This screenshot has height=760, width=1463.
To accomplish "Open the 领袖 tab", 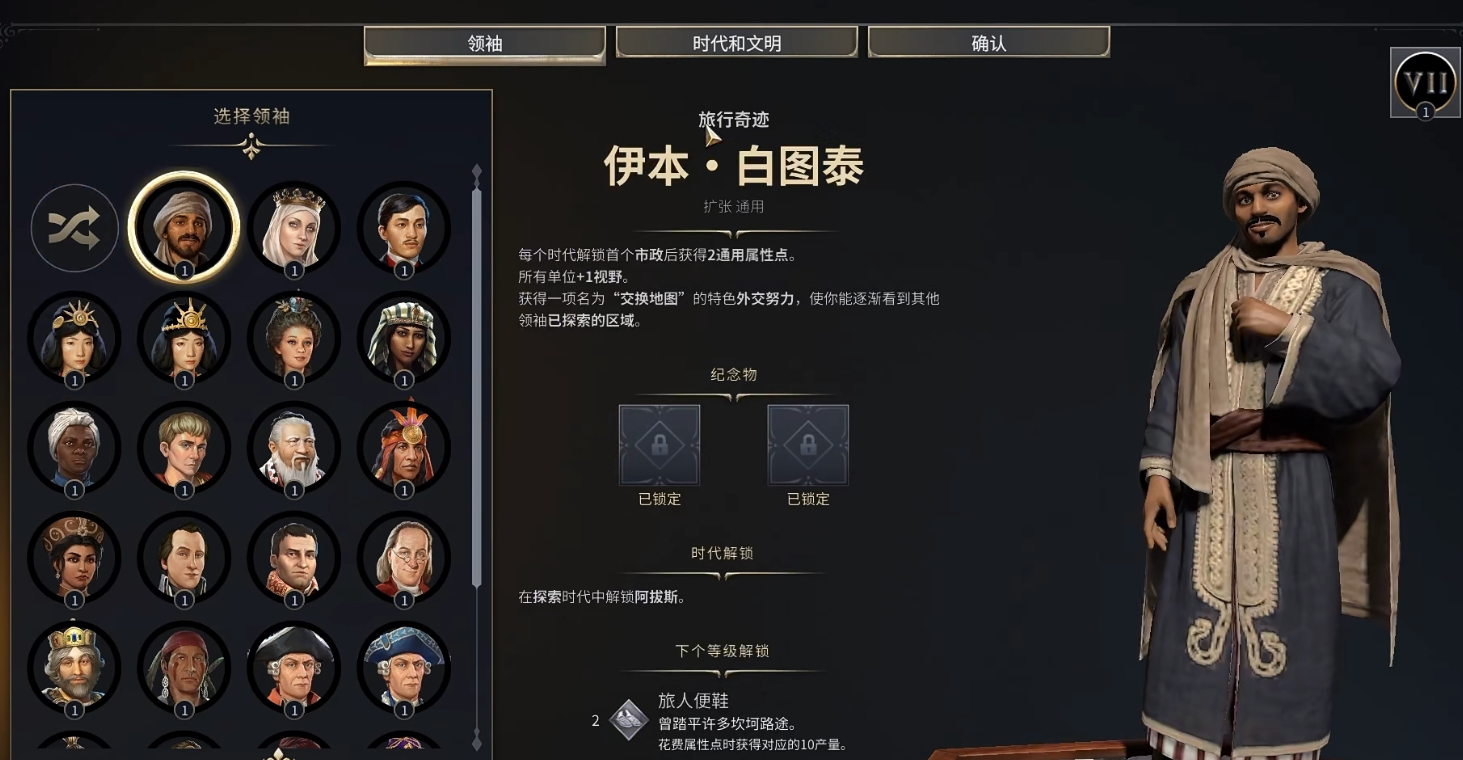I will click(485, 44).
